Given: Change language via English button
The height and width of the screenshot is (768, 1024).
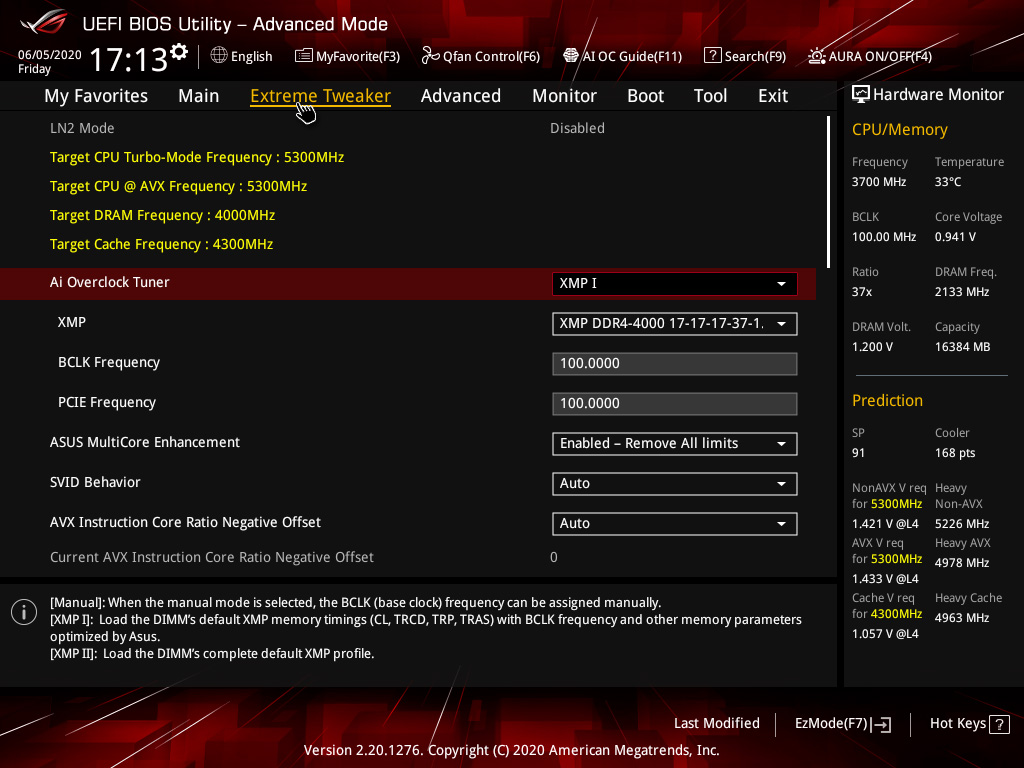Looking at the screenshot, I should pos(242,56).
